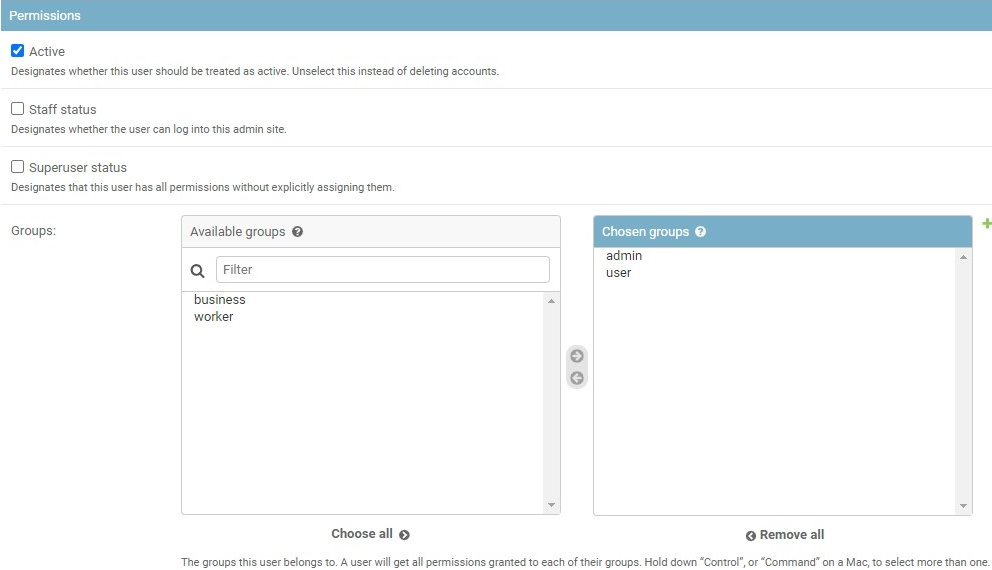This screenshot has width=992, height=570.
Task: Enable the Superuser status checkbox
Action: pyautogui.click(x=18, y=167)
